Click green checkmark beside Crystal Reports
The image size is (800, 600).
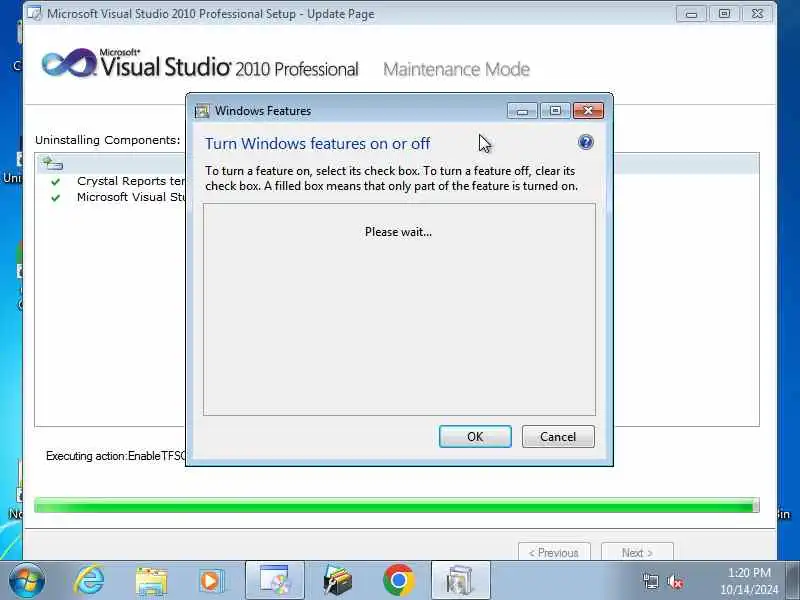pyautogui.click(x=56, y=182)
